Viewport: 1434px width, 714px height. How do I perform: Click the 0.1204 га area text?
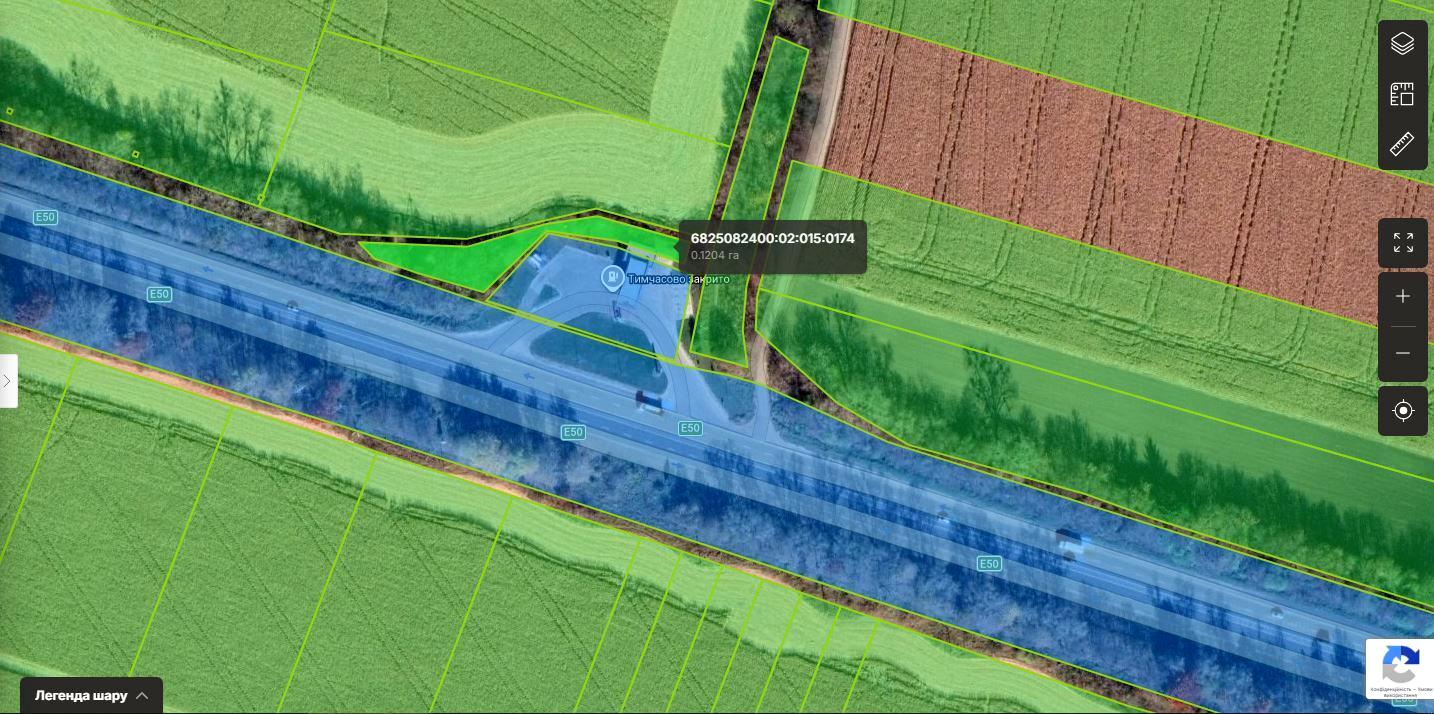715,256
